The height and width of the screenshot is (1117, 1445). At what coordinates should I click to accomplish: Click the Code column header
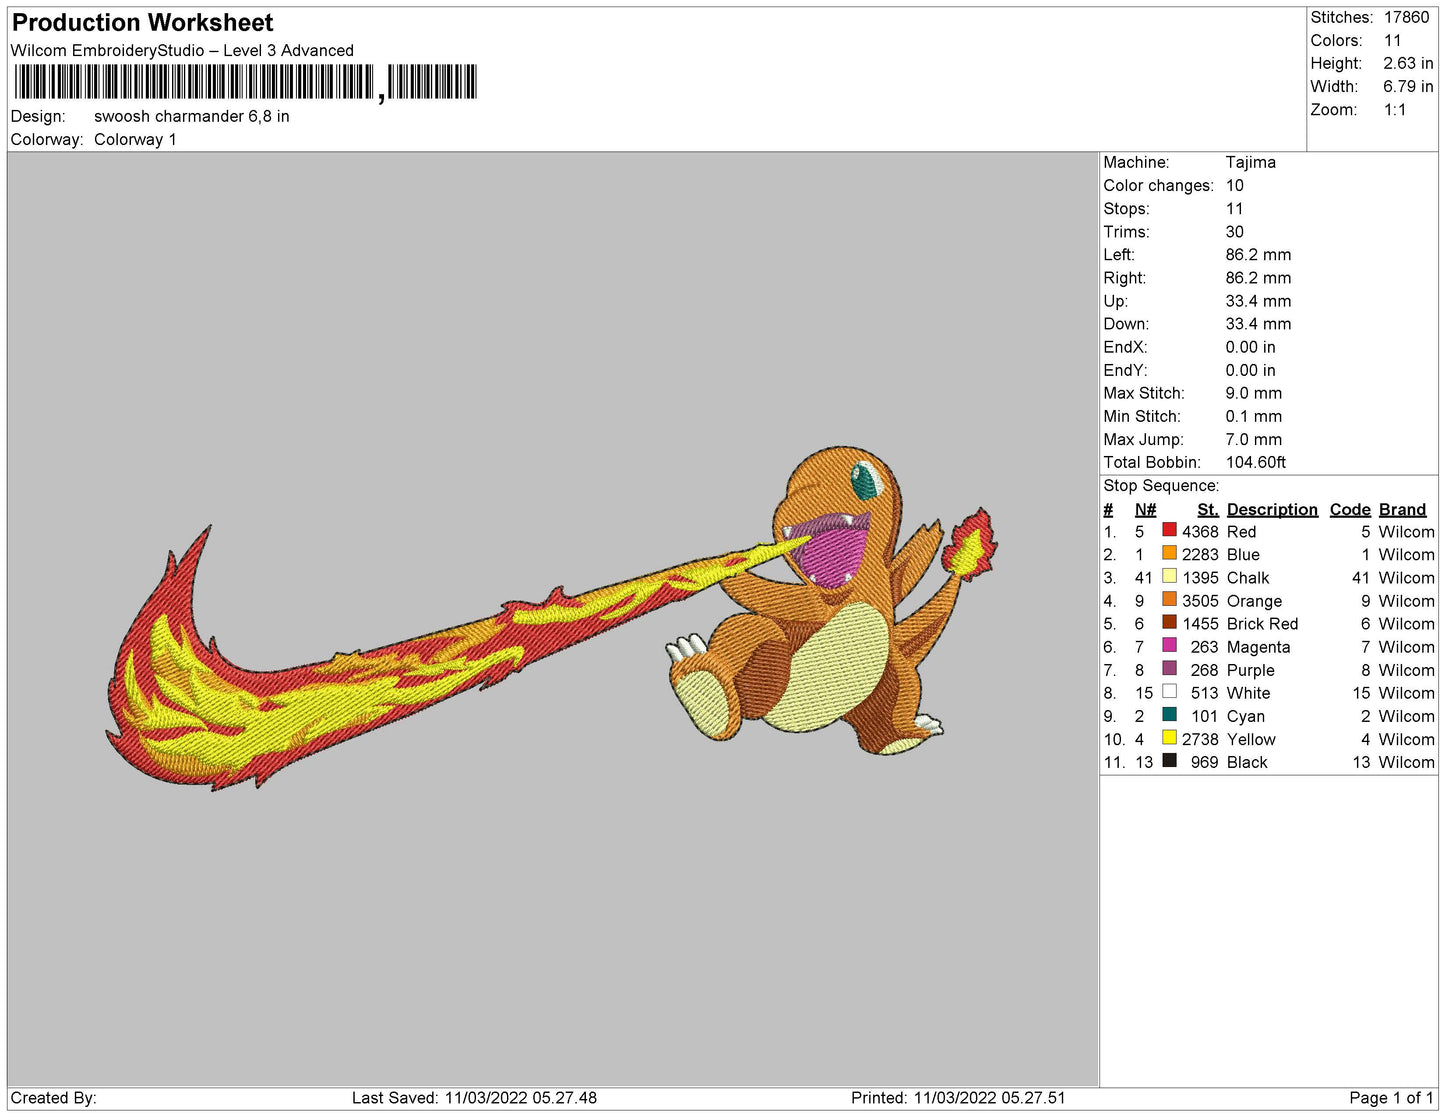tap(1349, 509)
